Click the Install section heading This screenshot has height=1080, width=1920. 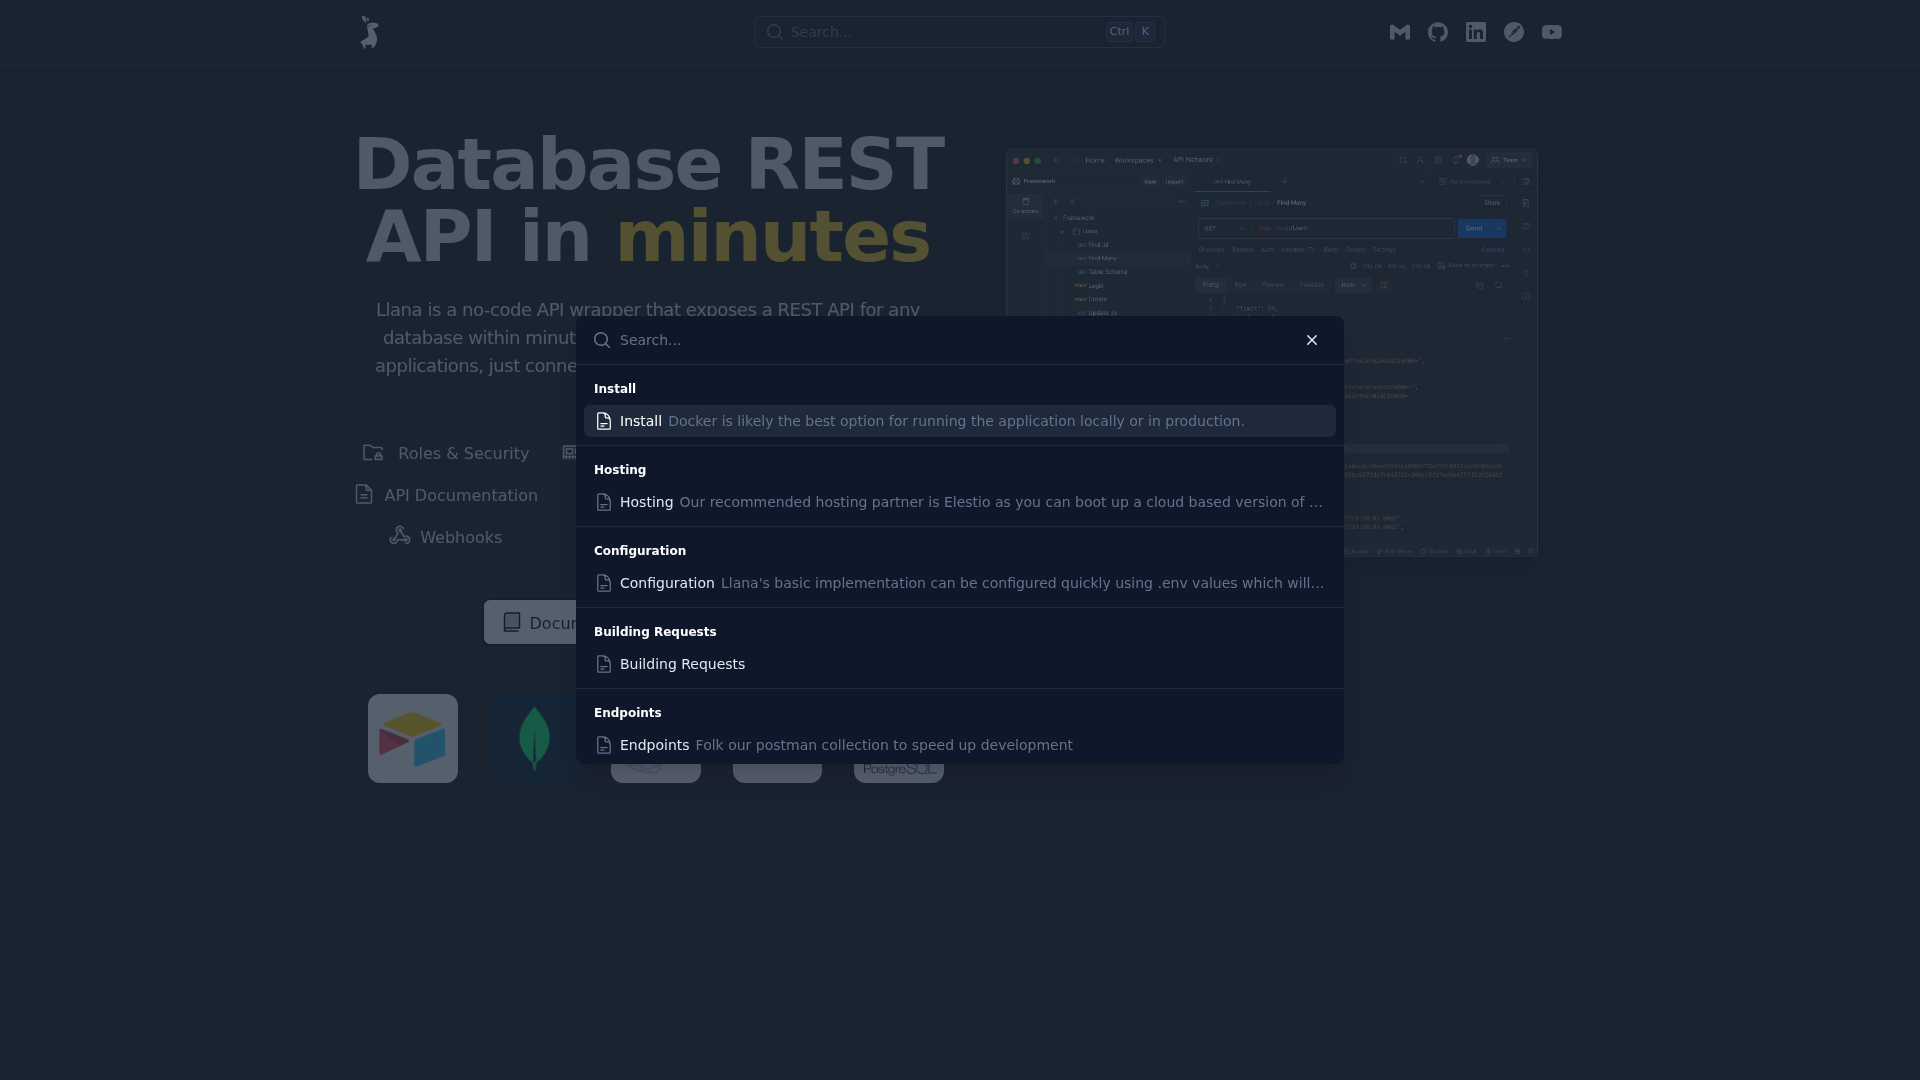coord(615,389)
